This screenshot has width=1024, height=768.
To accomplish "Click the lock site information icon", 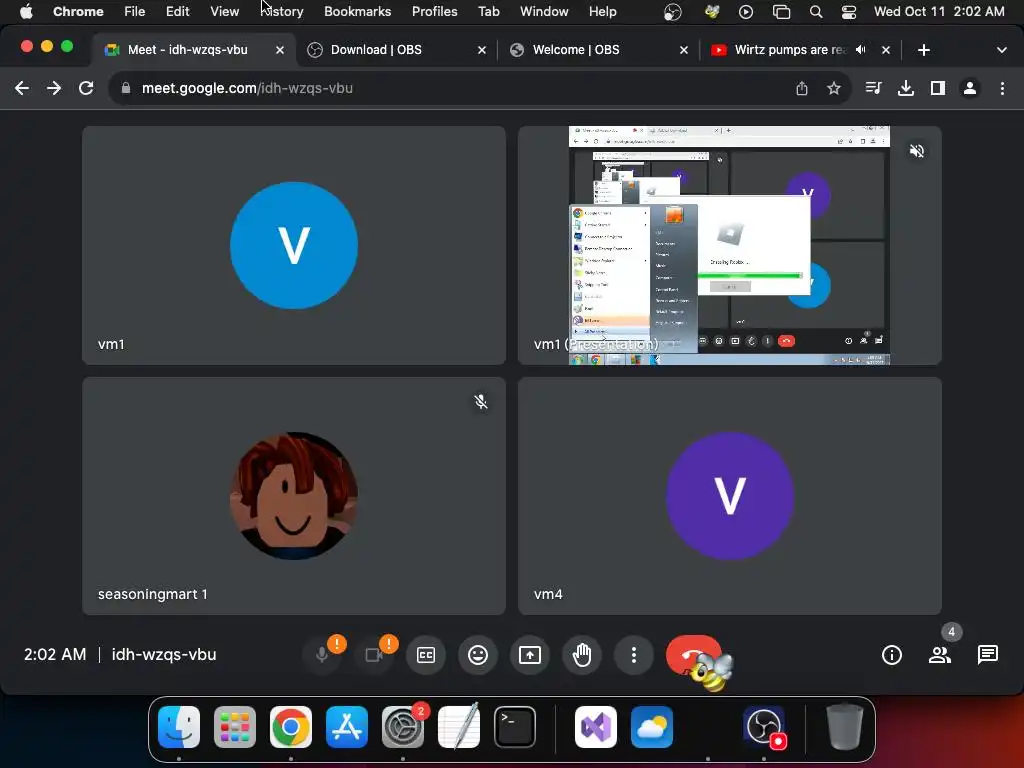I will point(126,88).
